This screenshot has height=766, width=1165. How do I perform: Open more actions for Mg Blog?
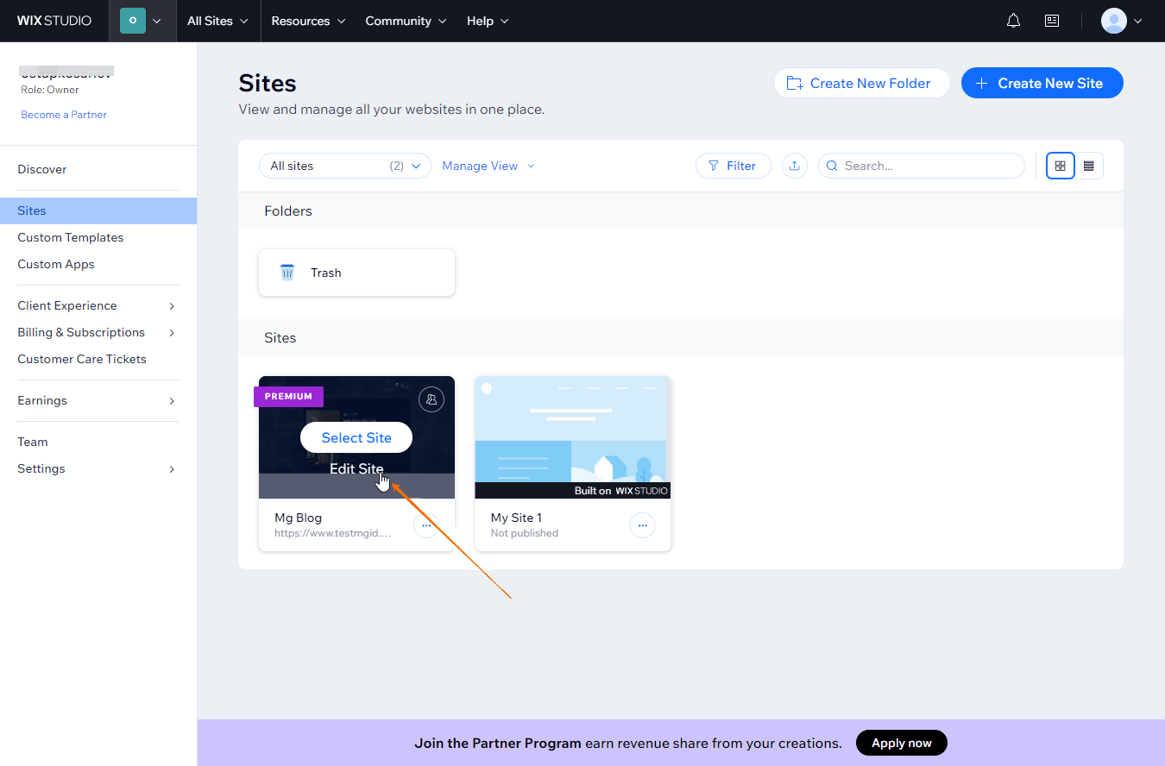426,524
